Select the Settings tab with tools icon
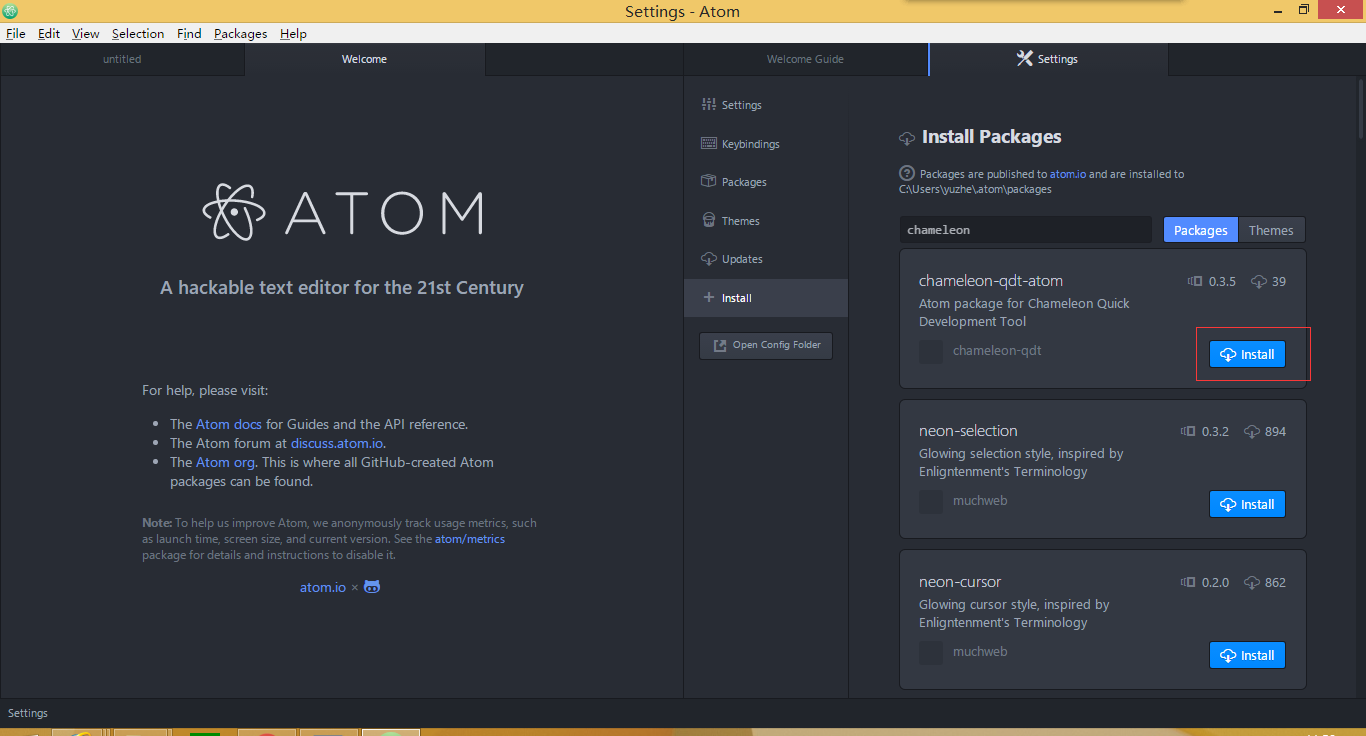1366x736 pixels. pyautogui.click(x=1048, y=59)
